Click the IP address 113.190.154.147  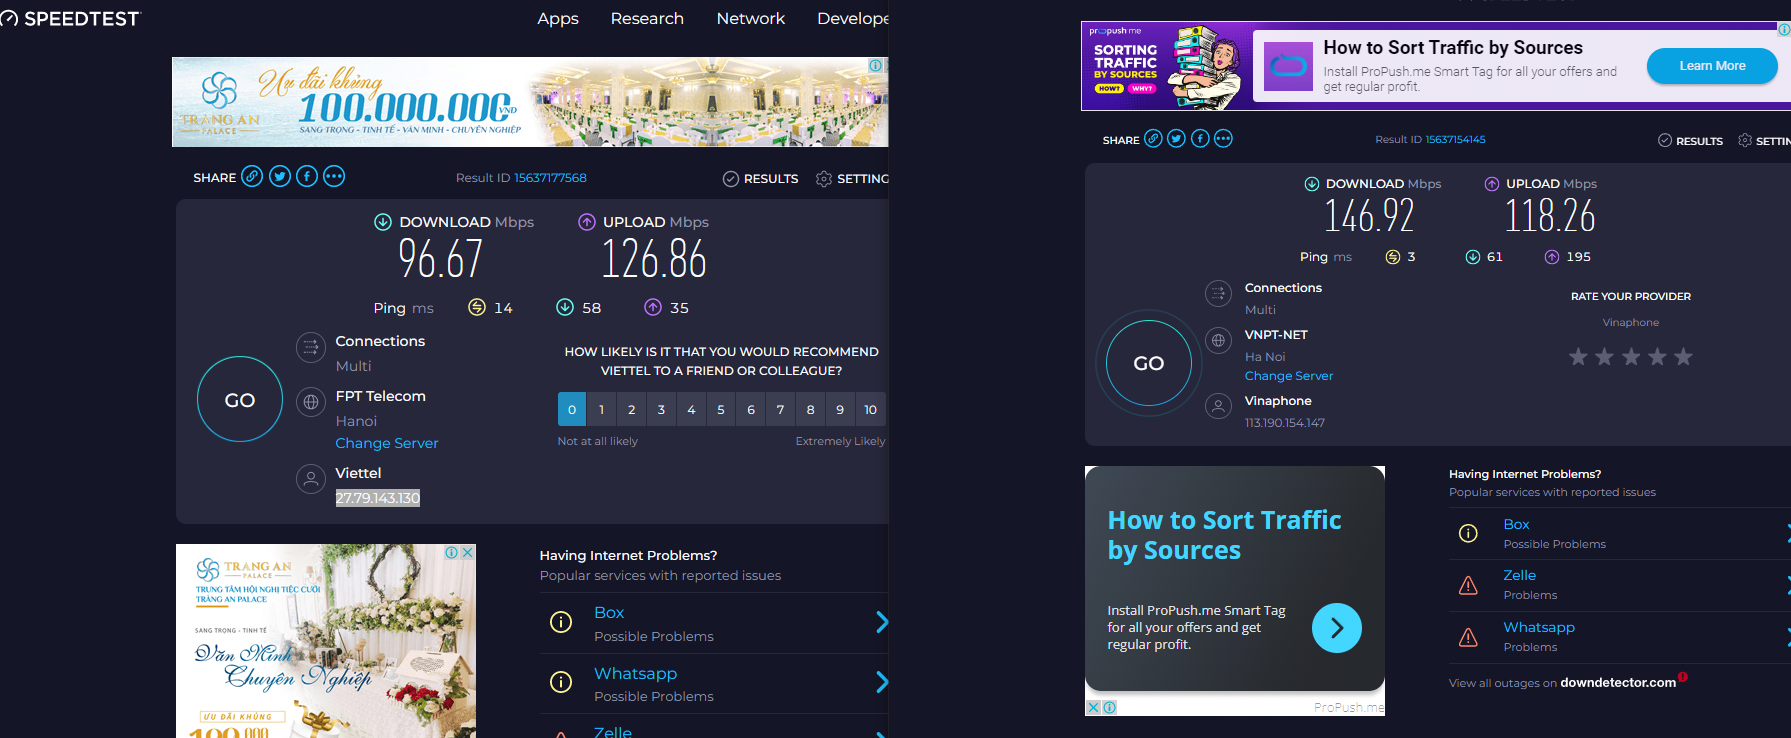coord(1285,423)
